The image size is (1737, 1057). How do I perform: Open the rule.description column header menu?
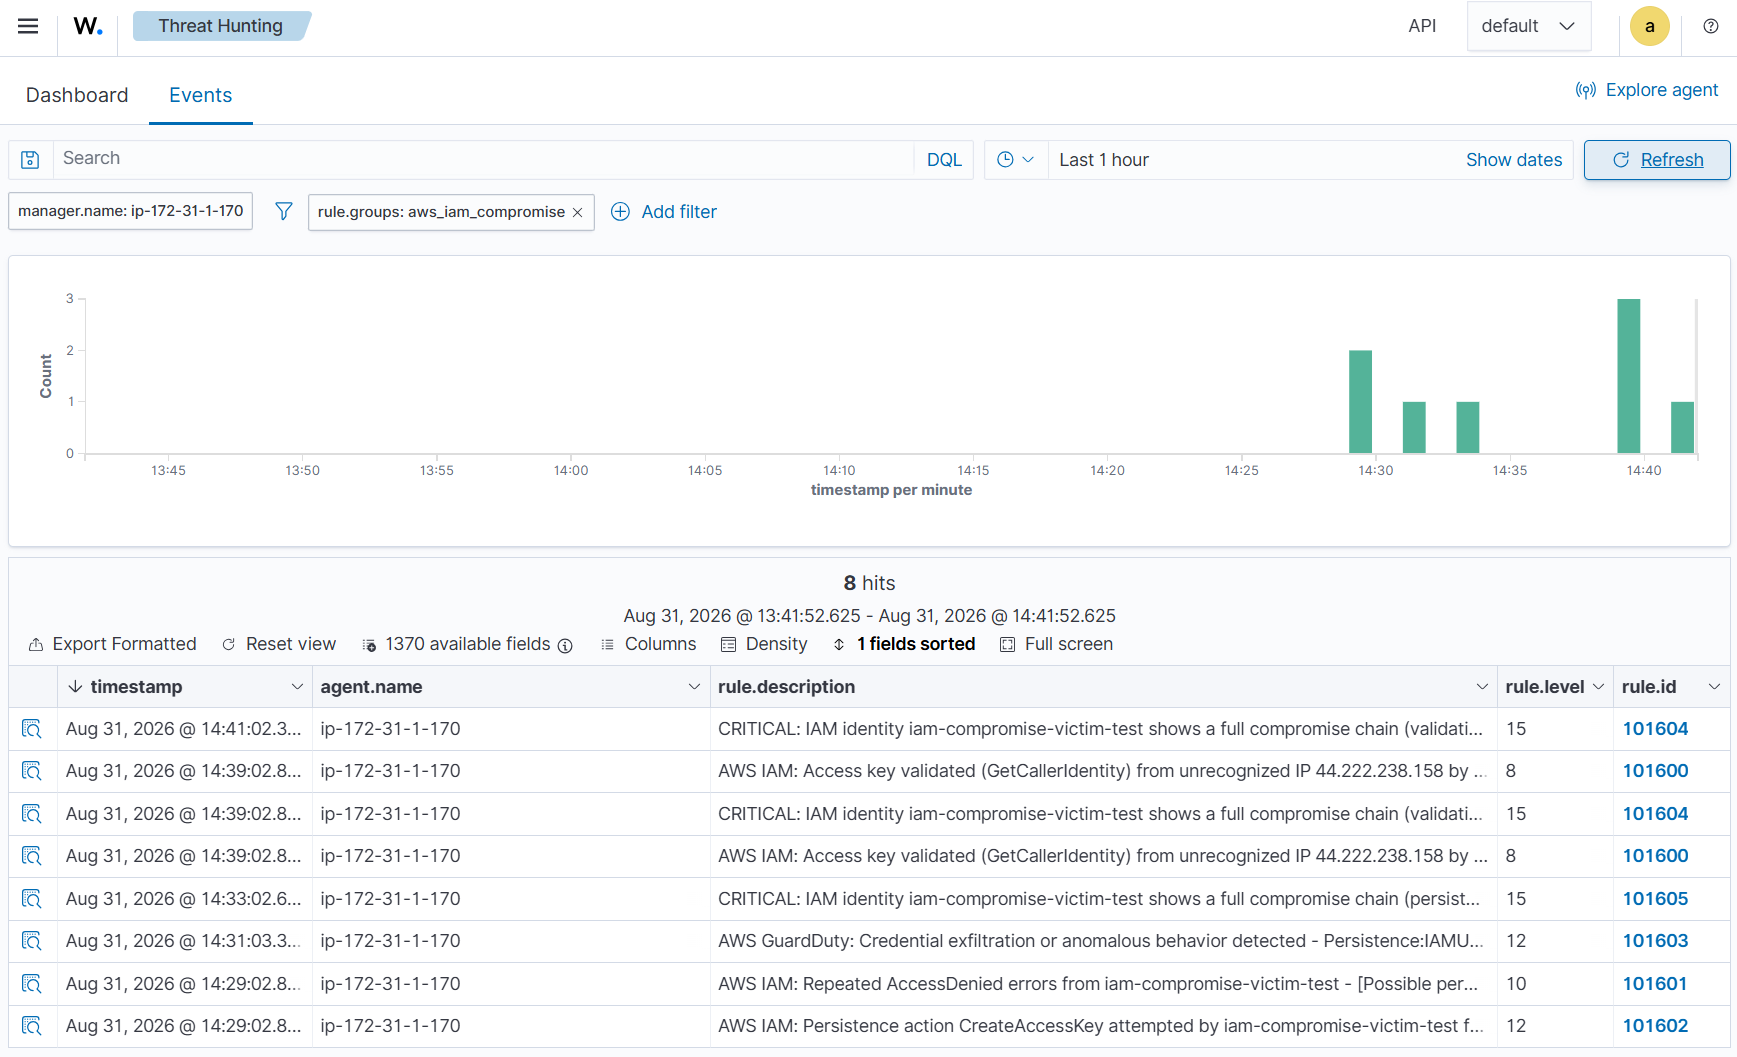click(x=1482, y=687)
